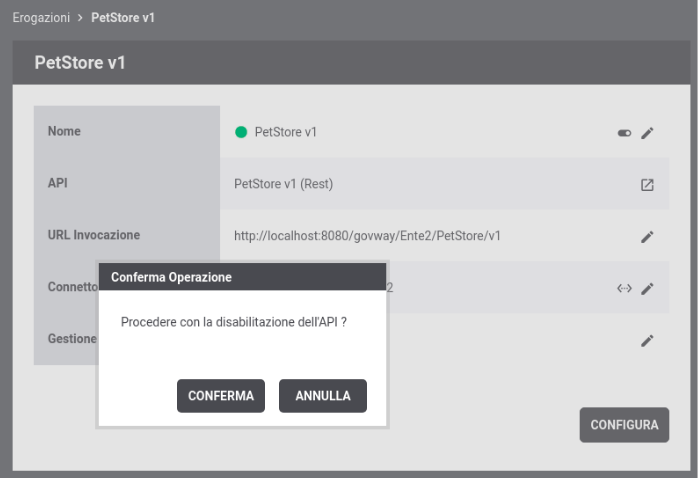This screenshot has height=478, width=698.
Task: Go back to Erogazioni in breadcrumb
Action: click(41, 18)
